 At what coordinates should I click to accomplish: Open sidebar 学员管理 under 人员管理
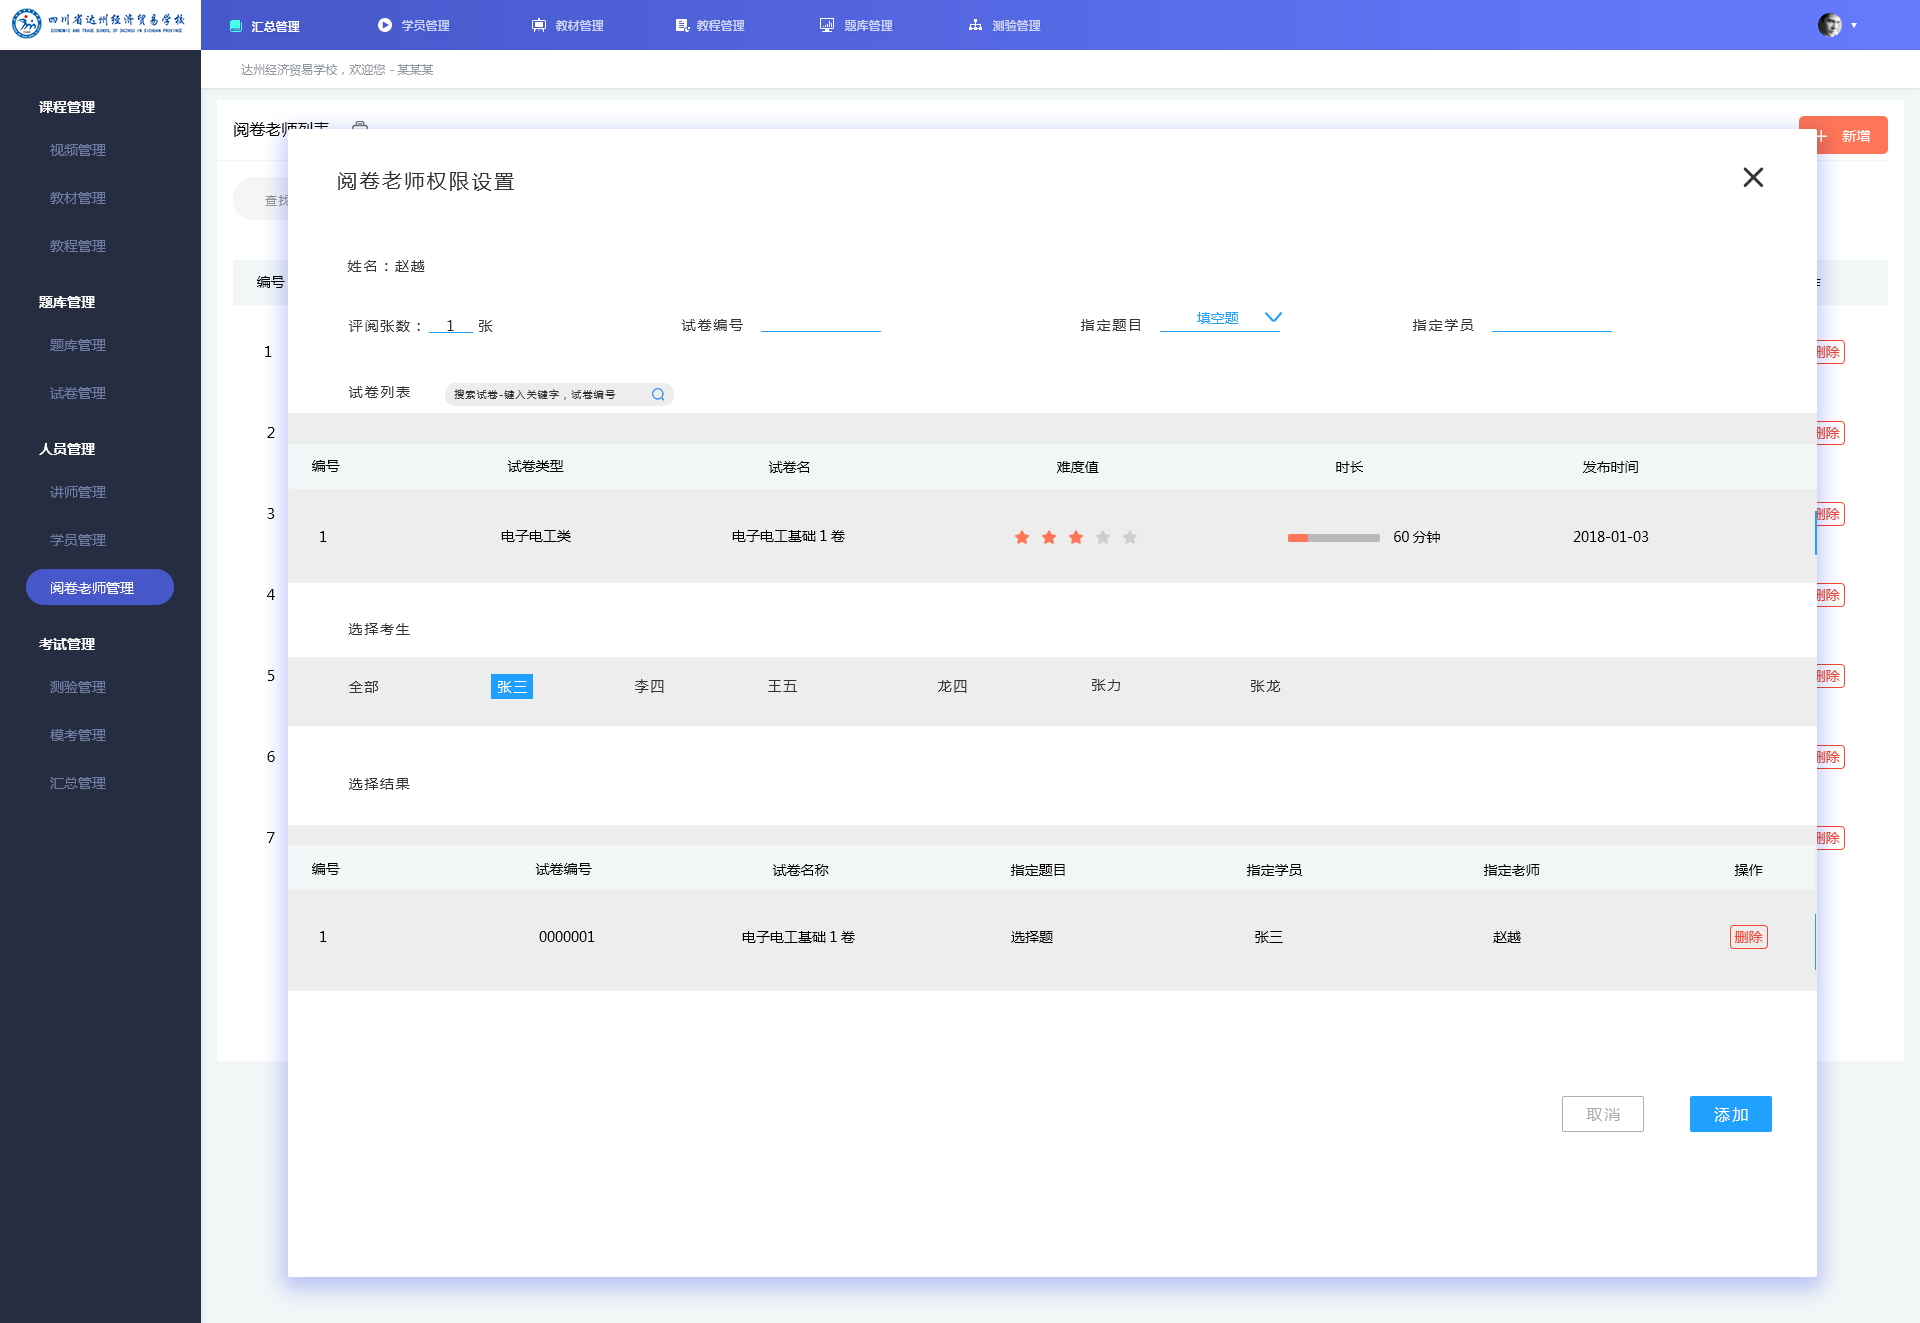78,540
